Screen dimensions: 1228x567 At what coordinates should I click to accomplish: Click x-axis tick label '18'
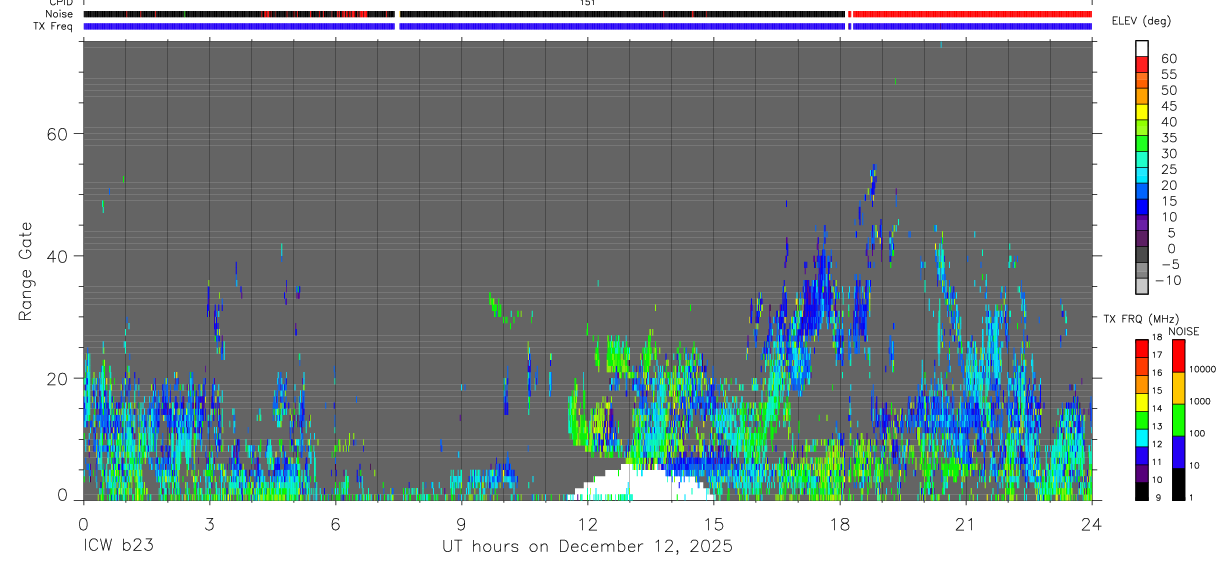tap(839, 524)
